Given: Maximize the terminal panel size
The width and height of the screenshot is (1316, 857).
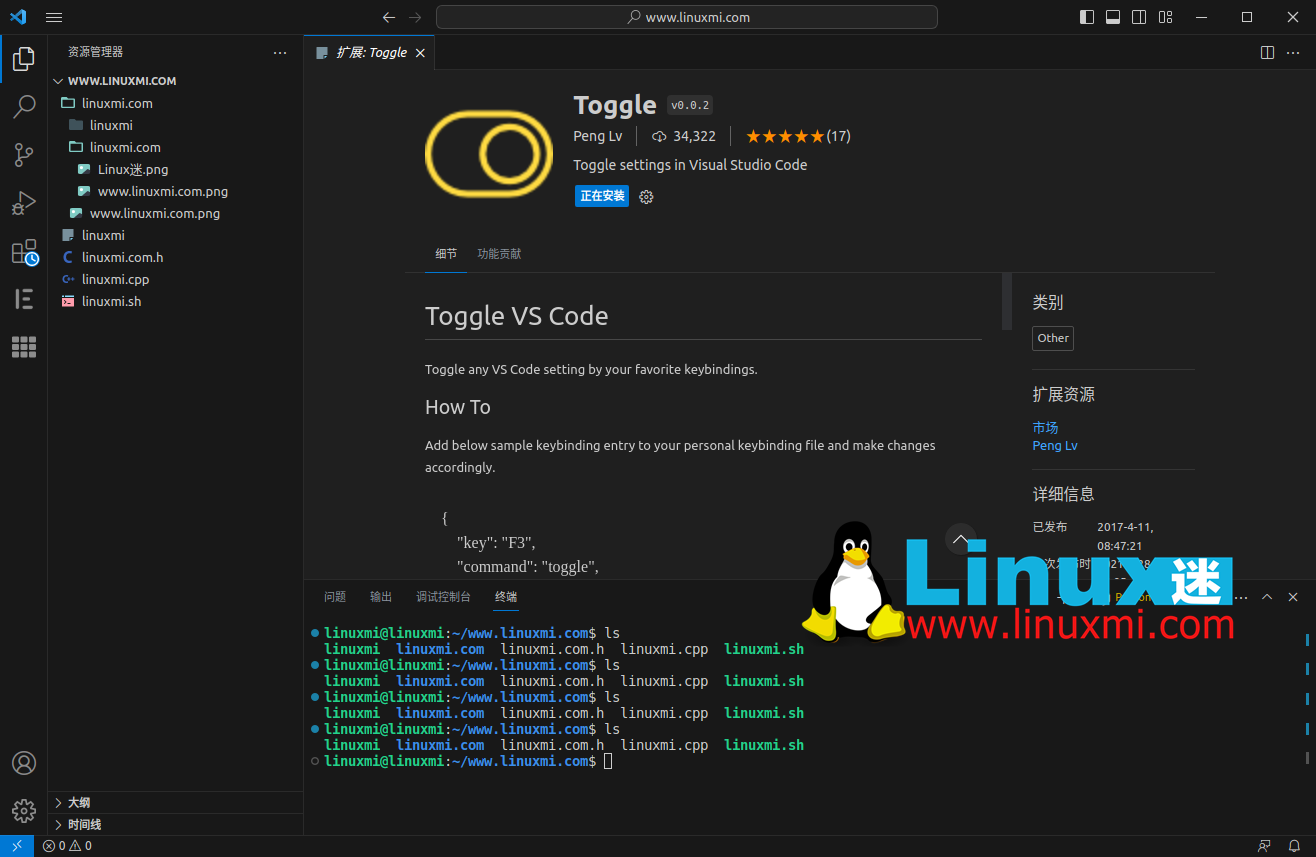Looking at the screenshot, I should (x=1267, y=597).
